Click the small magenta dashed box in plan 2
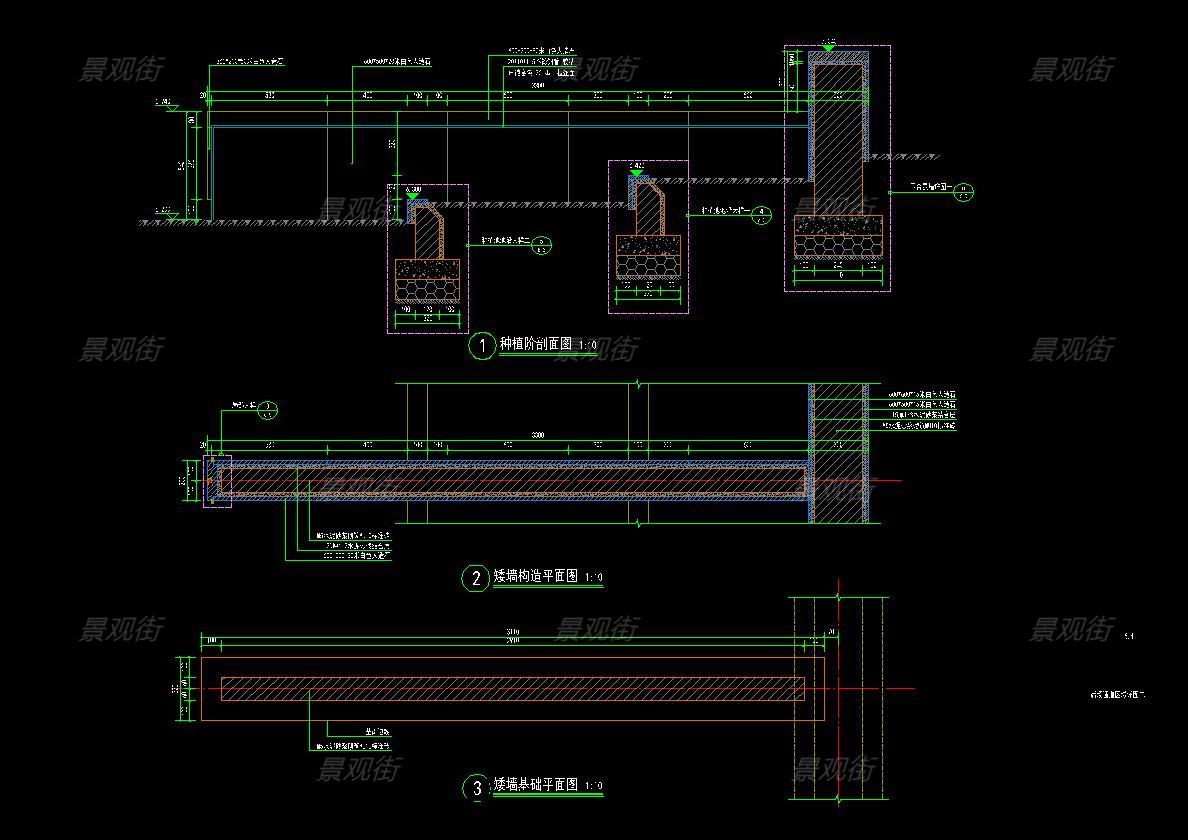 click(217, 482)
